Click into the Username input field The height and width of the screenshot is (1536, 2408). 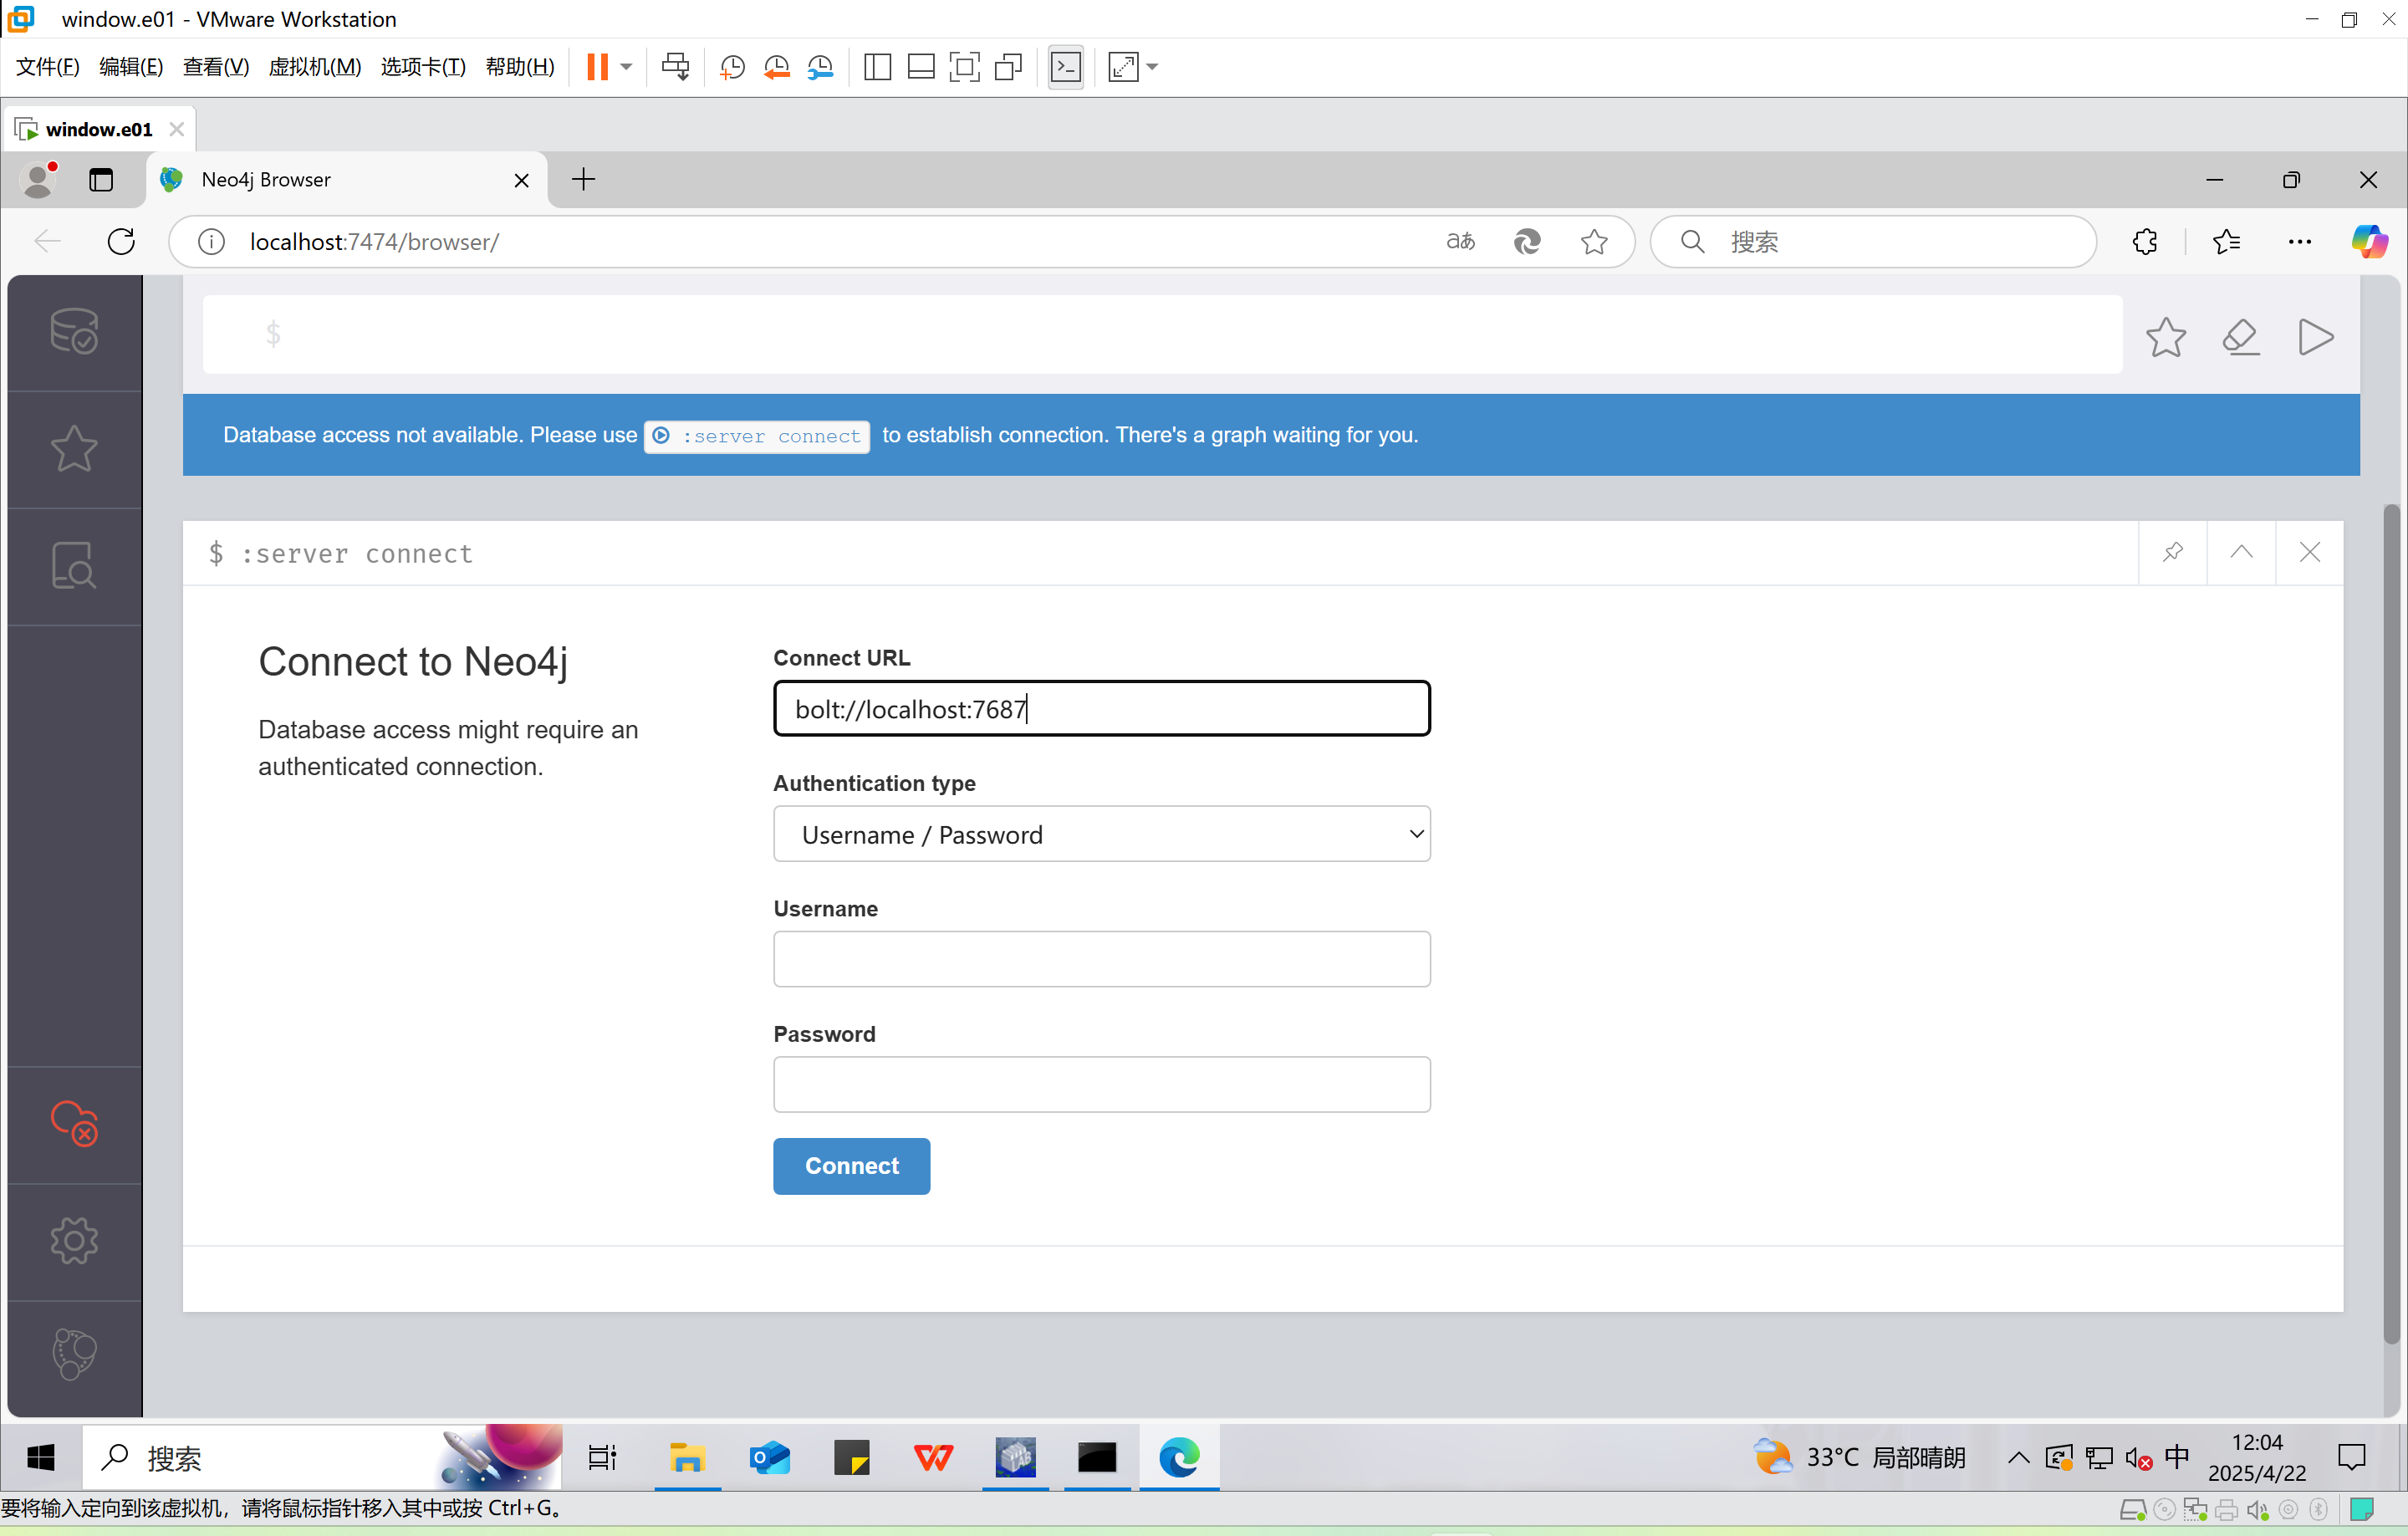[x=1101, y=959]
